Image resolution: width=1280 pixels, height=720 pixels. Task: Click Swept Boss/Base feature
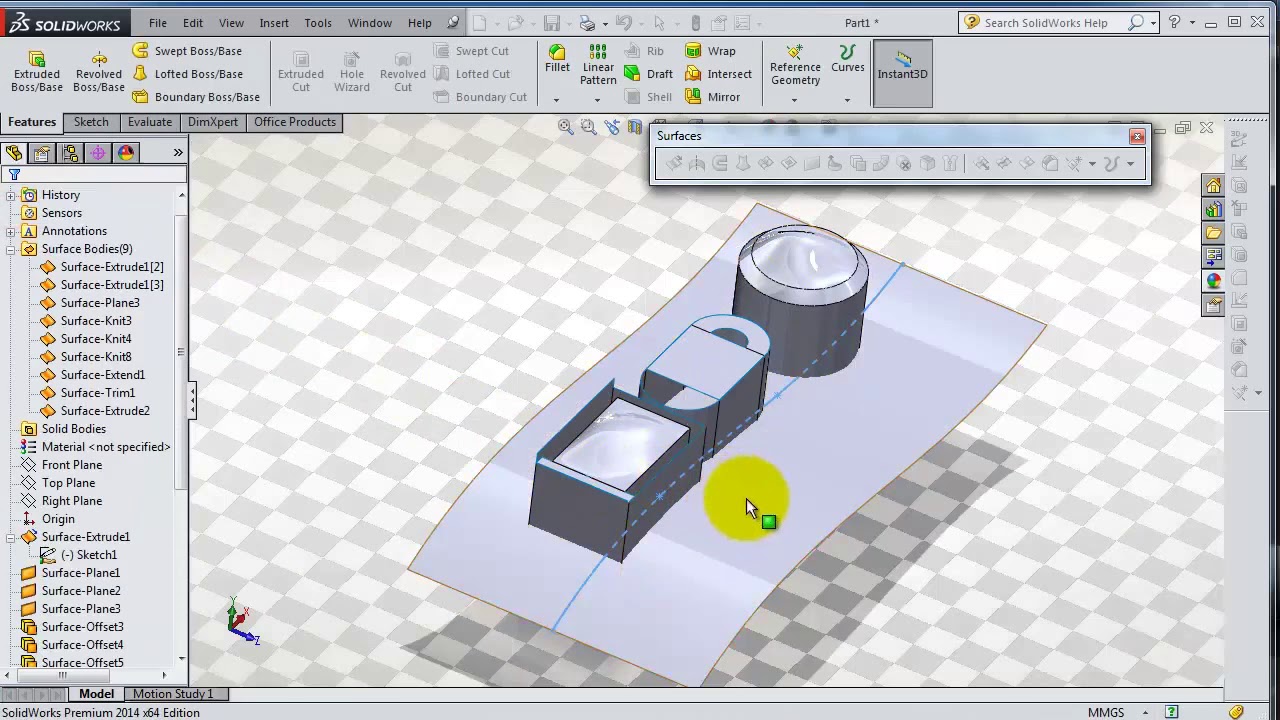click(187, 51)
